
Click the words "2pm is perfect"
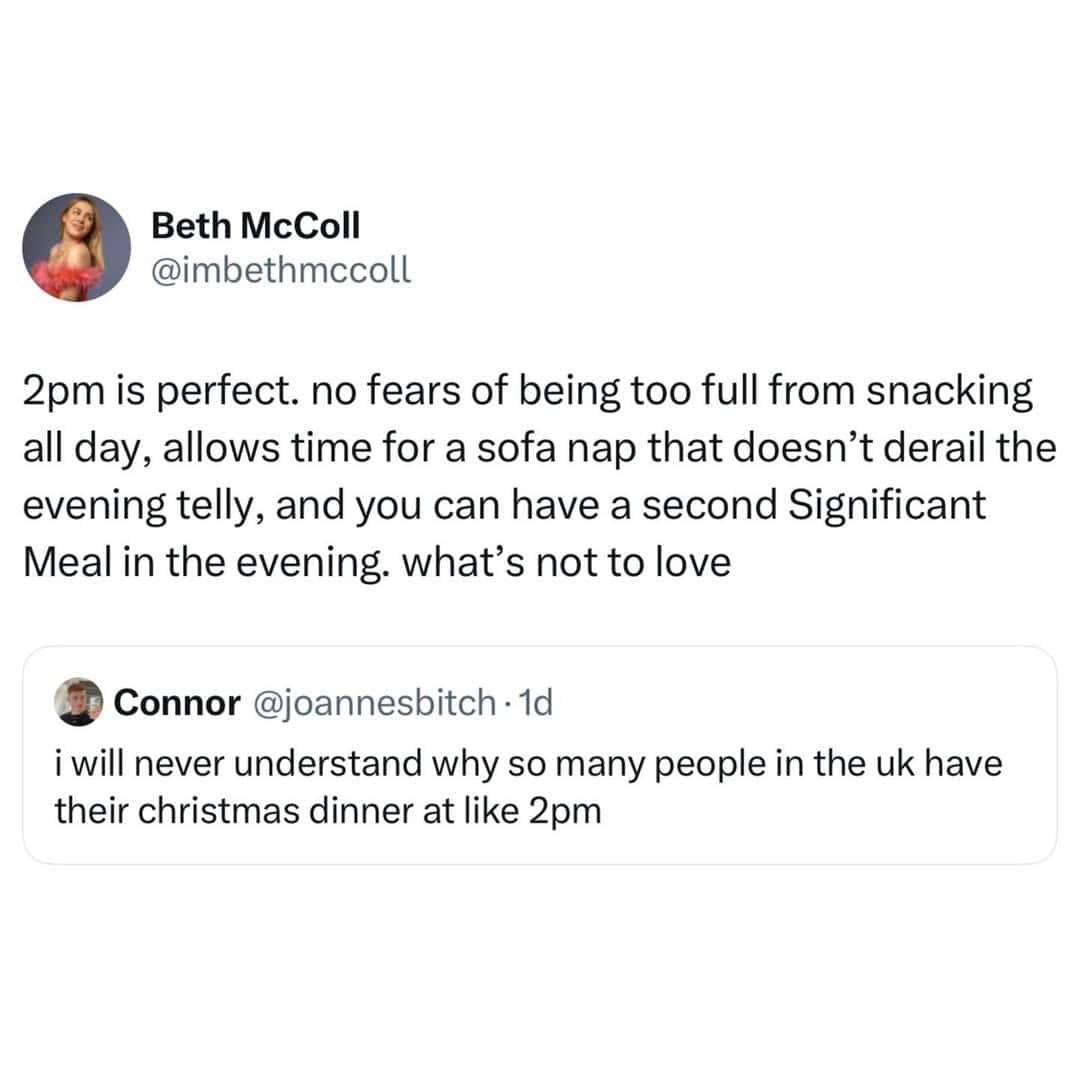click(133, 392)
